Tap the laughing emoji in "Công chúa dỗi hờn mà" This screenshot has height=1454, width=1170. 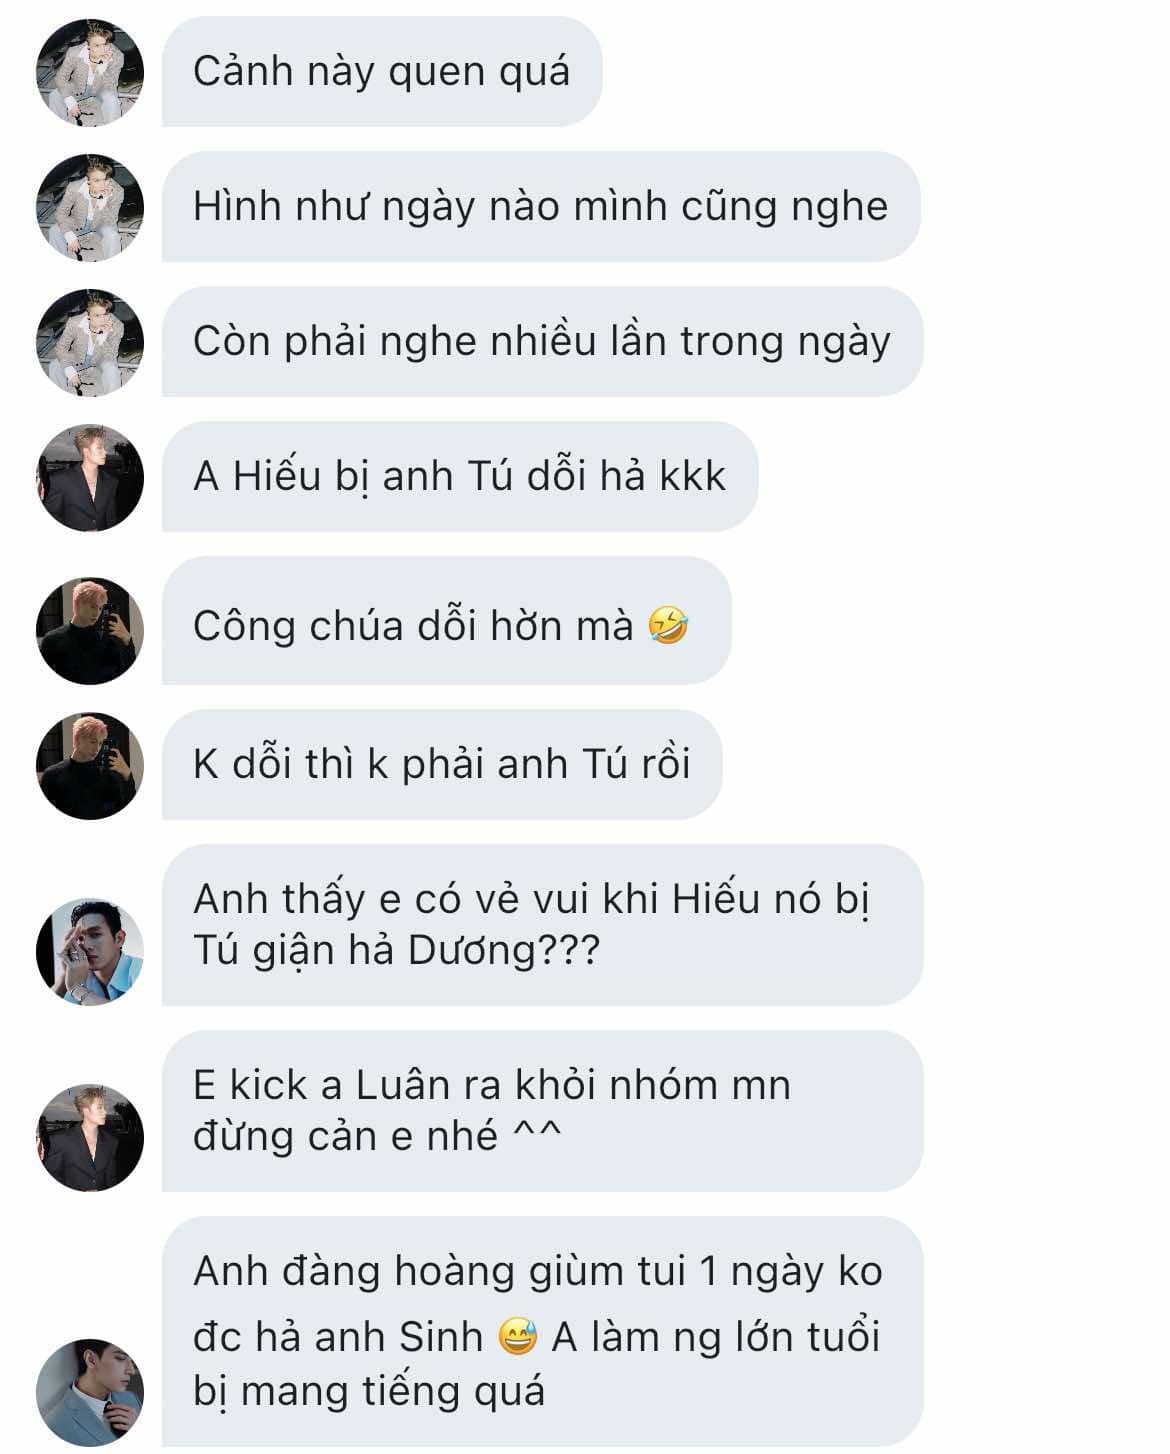tap(668, 626)
